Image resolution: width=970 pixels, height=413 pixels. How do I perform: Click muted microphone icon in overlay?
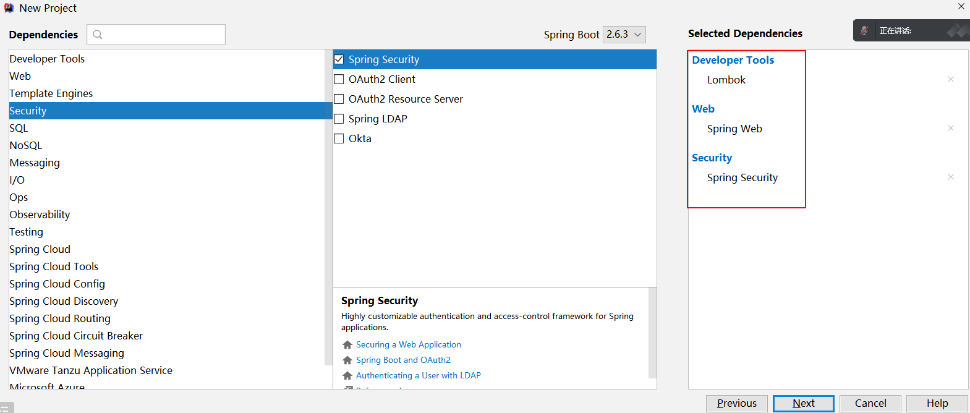coord(864,30)
